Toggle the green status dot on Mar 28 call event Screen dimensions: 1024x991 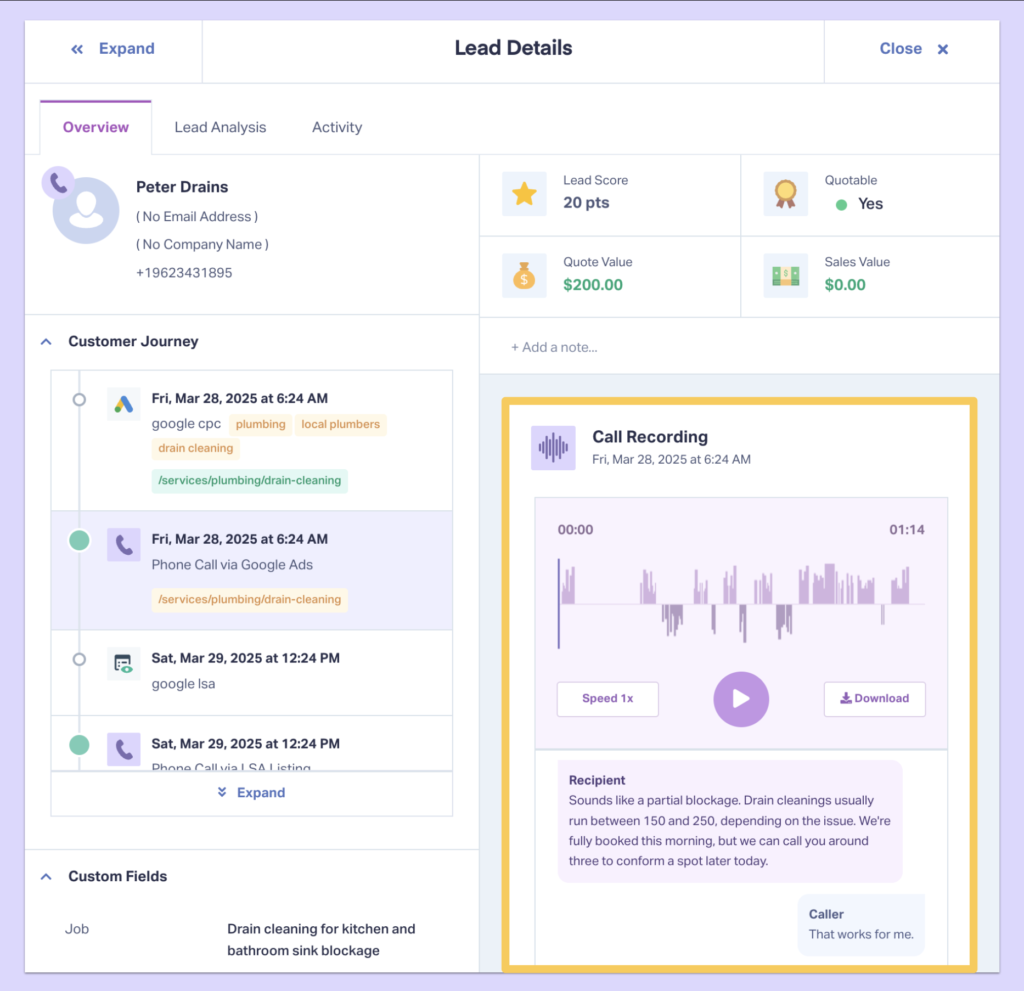[79, 539]
